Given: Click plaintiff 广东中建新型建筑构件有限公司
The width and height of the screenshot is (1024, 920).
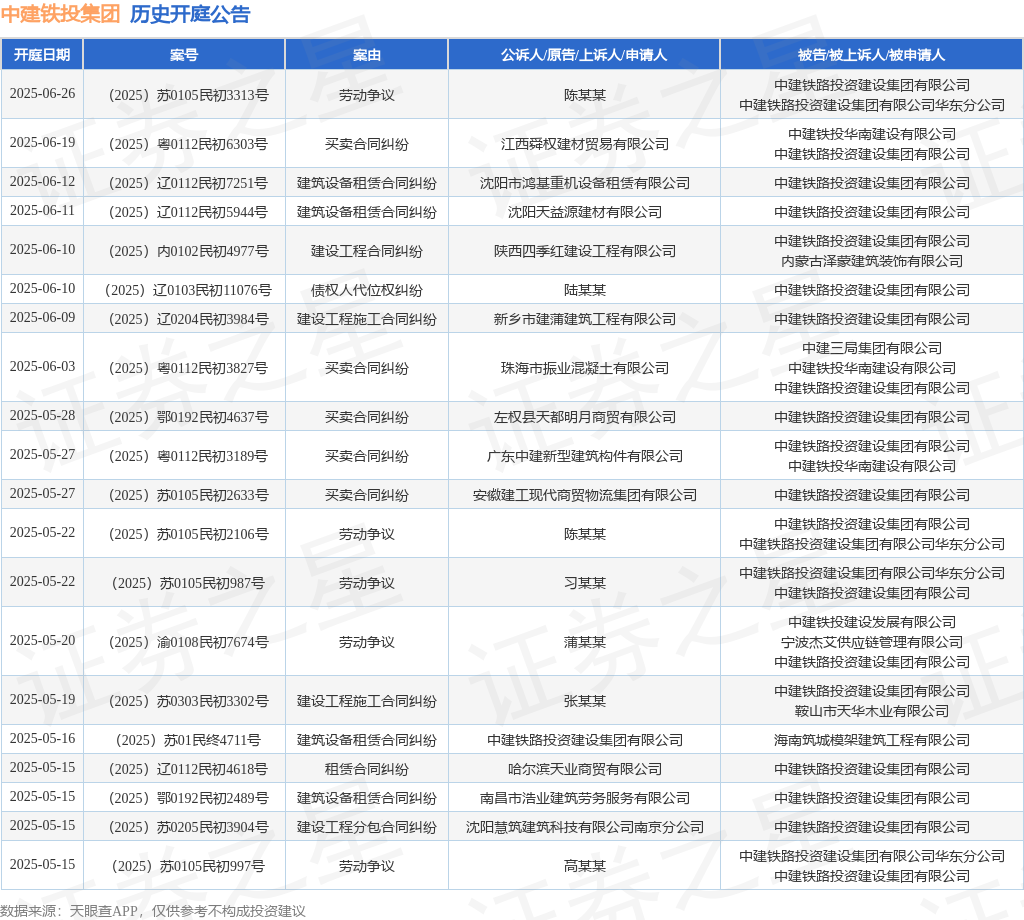Looking at the screenshot, I should pos(584,456).
